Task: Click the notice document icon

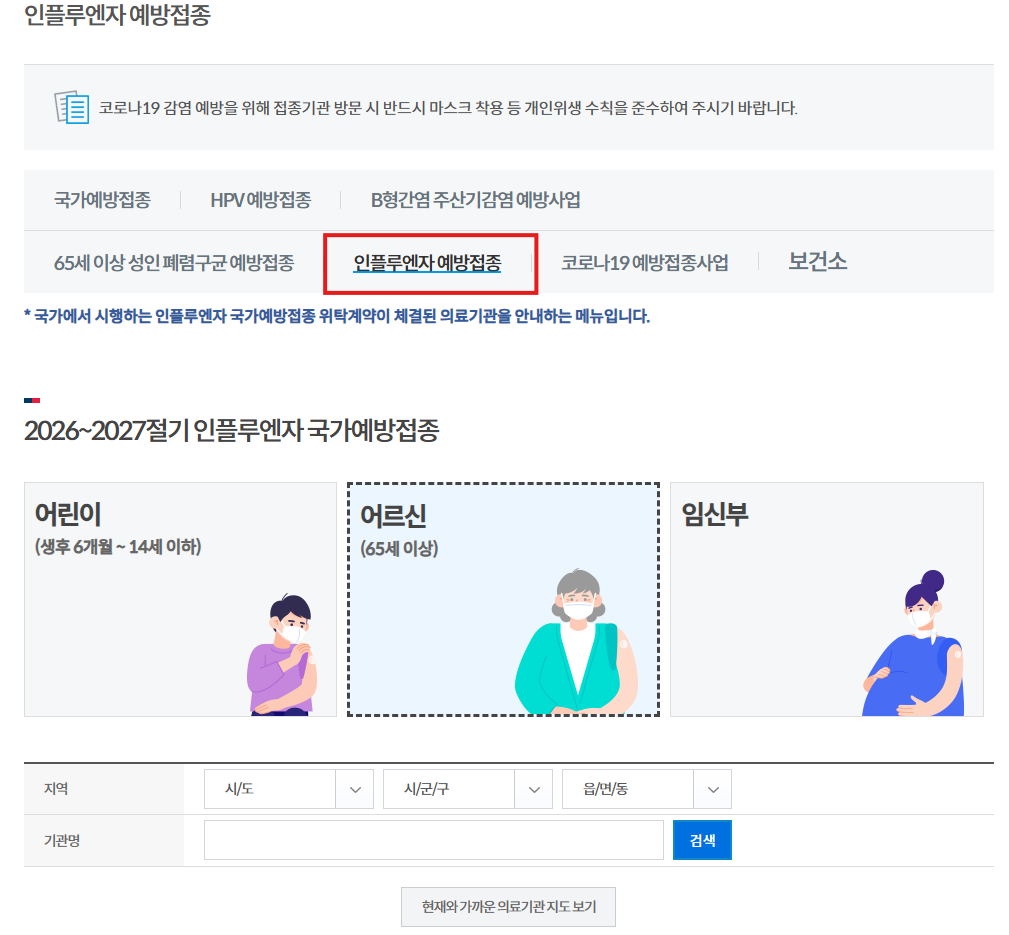Action: tap(72, 107)
